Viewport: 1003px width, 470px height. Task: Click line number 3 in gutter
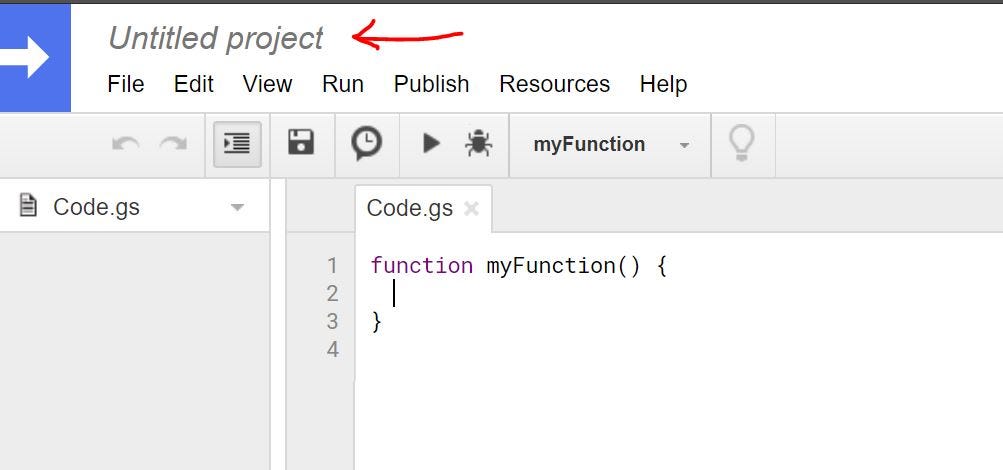(332, 321)
